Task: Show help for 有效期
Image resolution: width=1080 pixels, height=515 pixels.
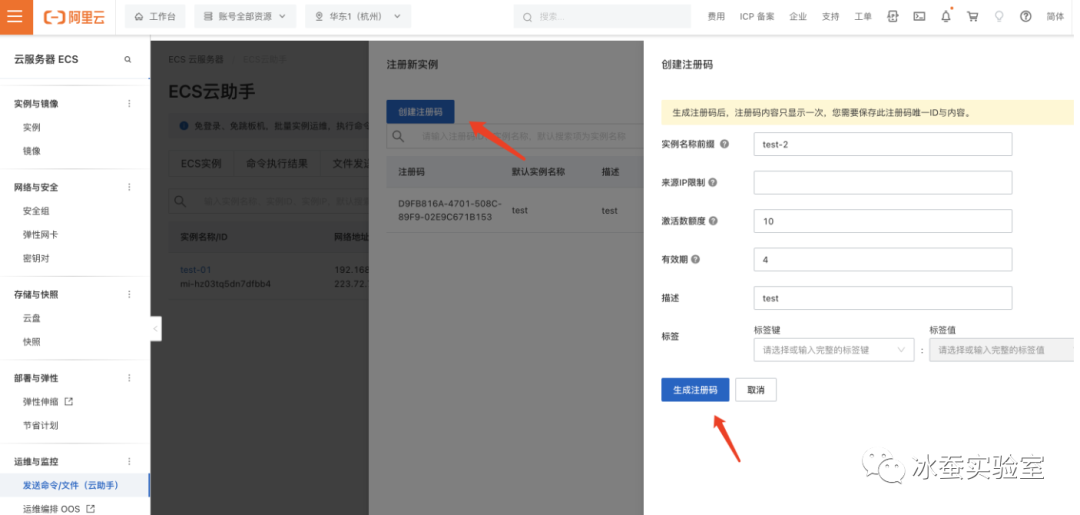Action: tap(696, 260)
